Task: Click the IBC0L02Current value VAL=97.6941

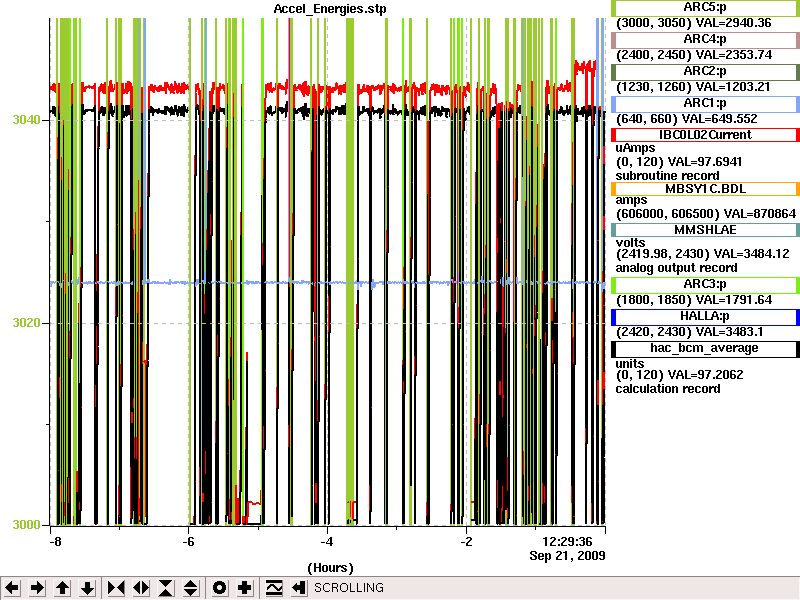Action: coord(705,162)
